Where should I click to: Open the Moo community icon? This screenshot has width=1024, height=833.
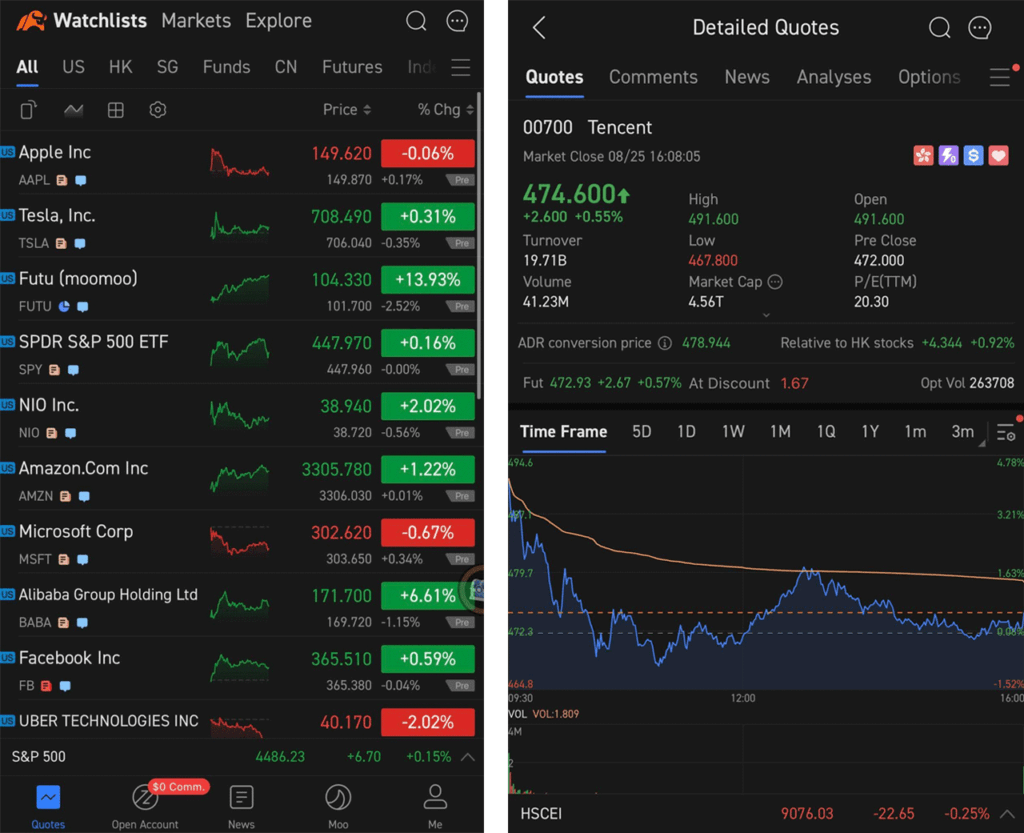pyautogui.click(x=338, y=797)
